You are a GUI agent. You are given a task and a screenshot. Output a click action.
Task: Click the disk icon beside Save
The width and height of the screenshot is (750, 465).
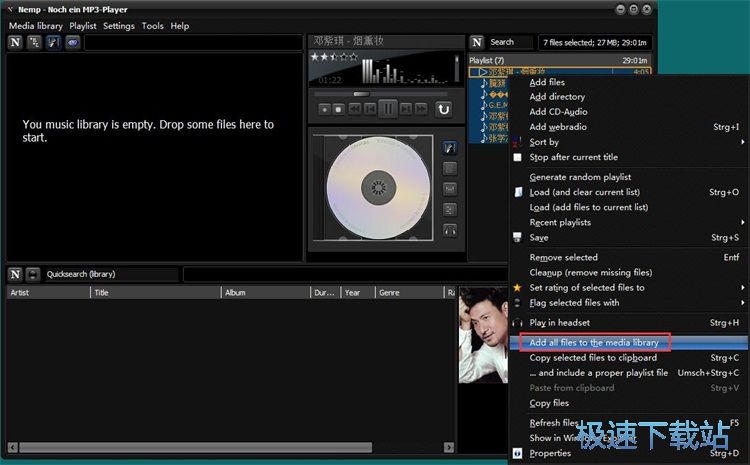(x=517, y=237)
